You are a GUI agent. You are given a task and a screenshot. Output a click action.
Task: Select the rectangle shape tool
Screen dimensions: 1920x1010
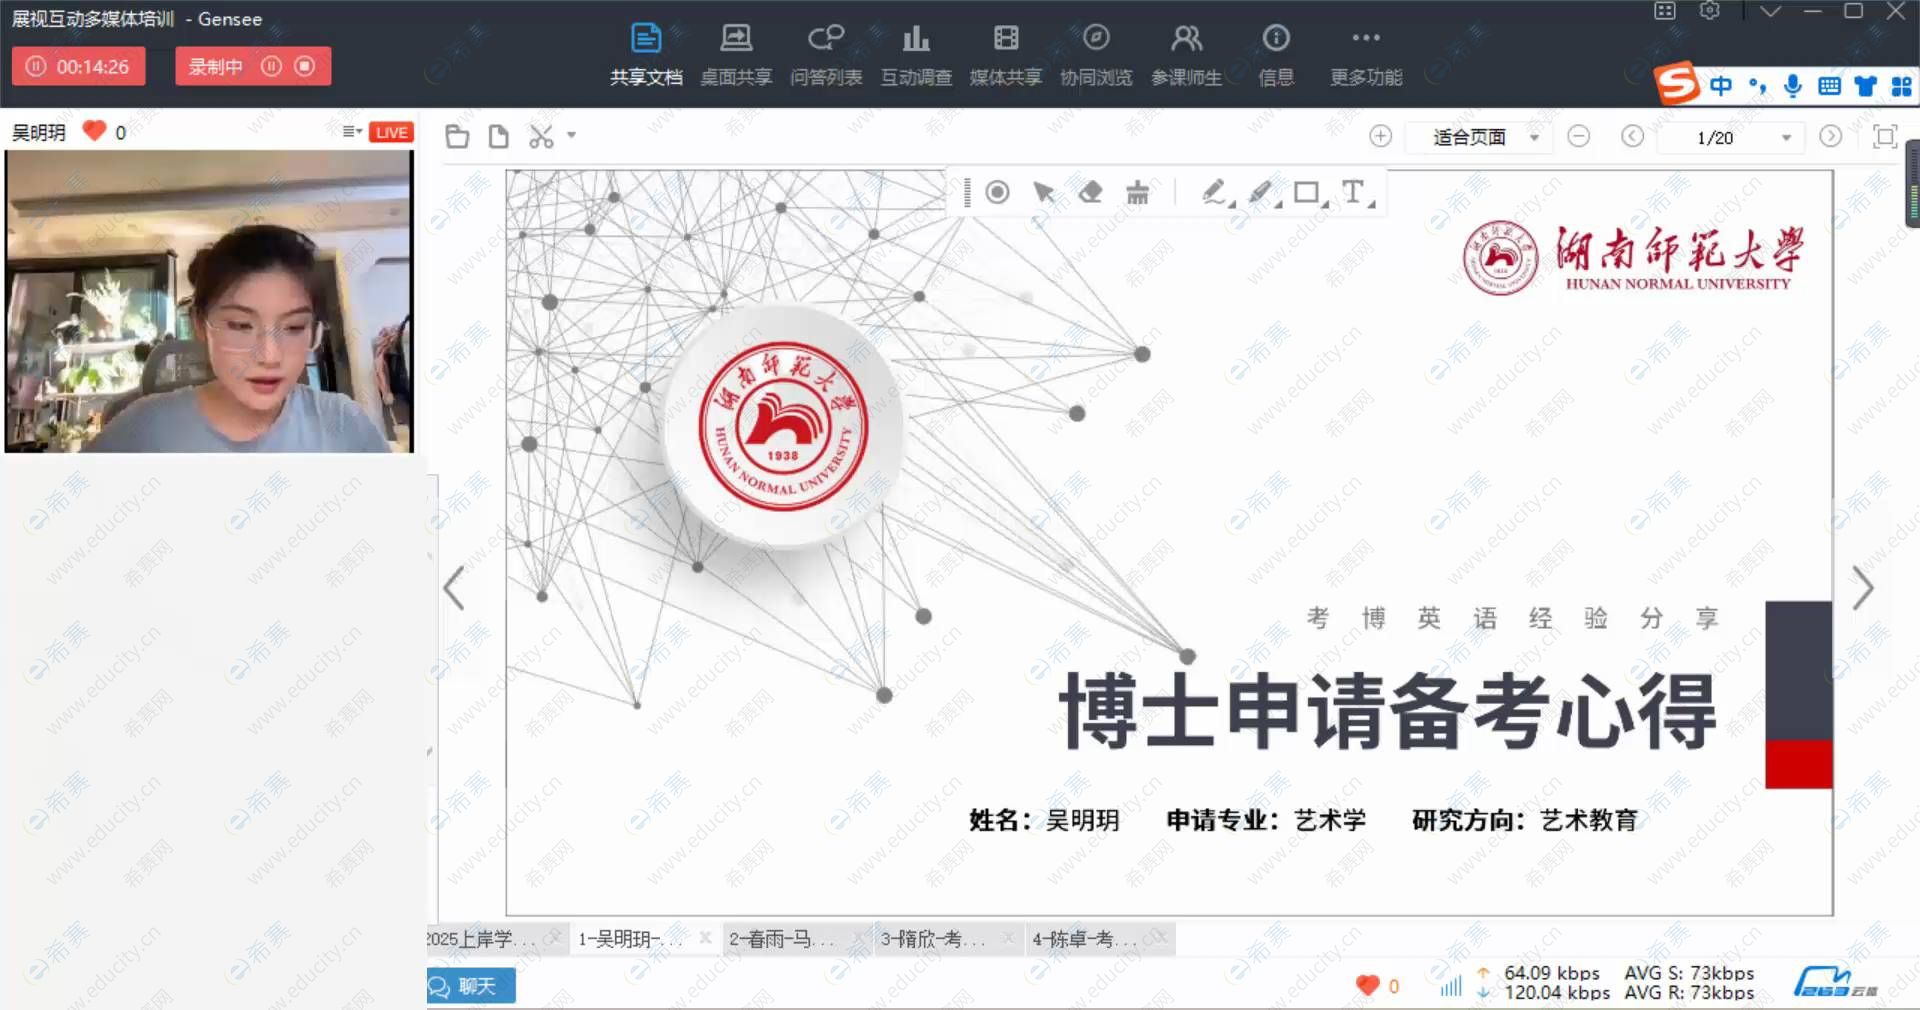[1309, 192]
